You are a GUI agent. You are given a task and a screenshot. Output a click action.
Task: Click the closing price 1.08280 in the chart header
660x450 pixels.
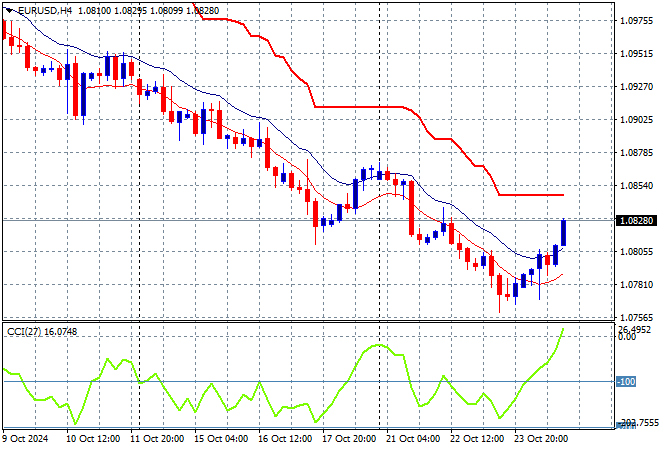pos(202,11)
